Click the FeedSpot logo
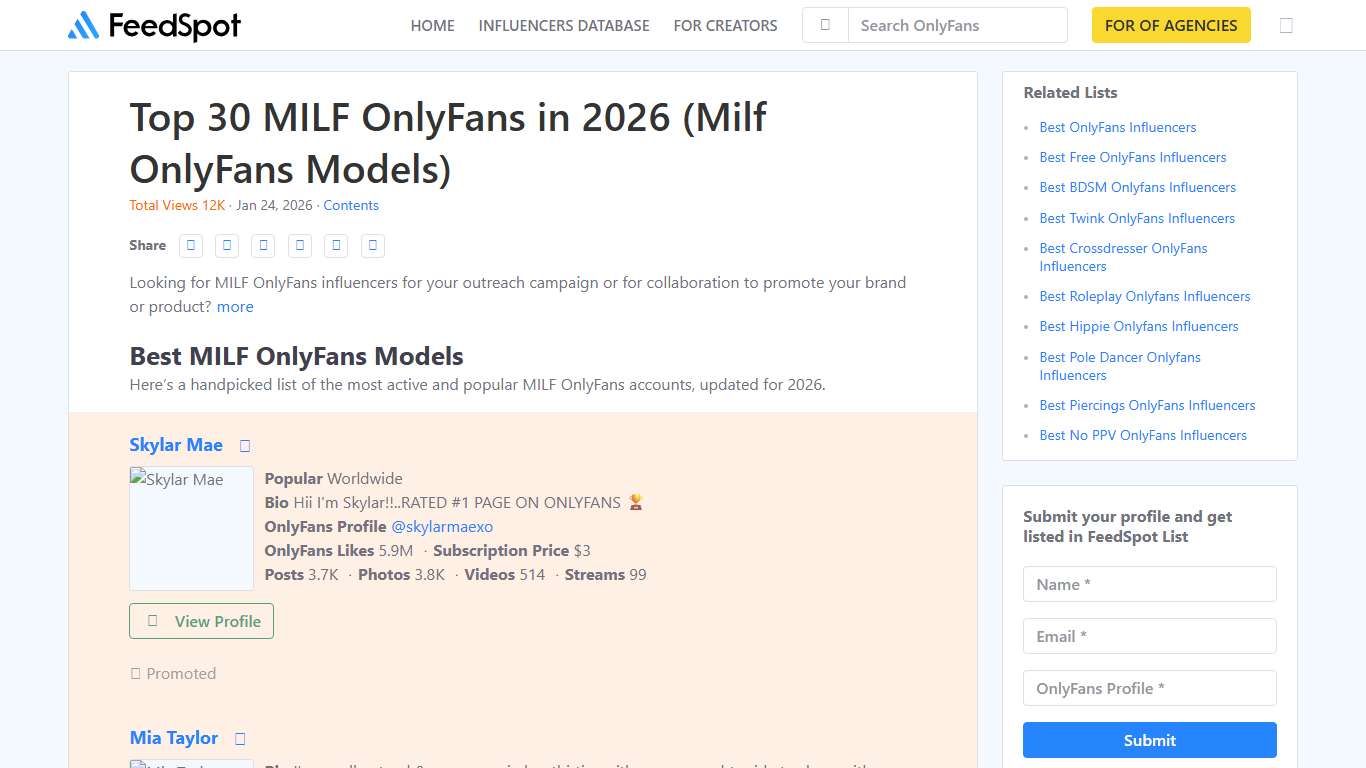This screenshot has height=768, width=1366. click(x=153, y=25)
